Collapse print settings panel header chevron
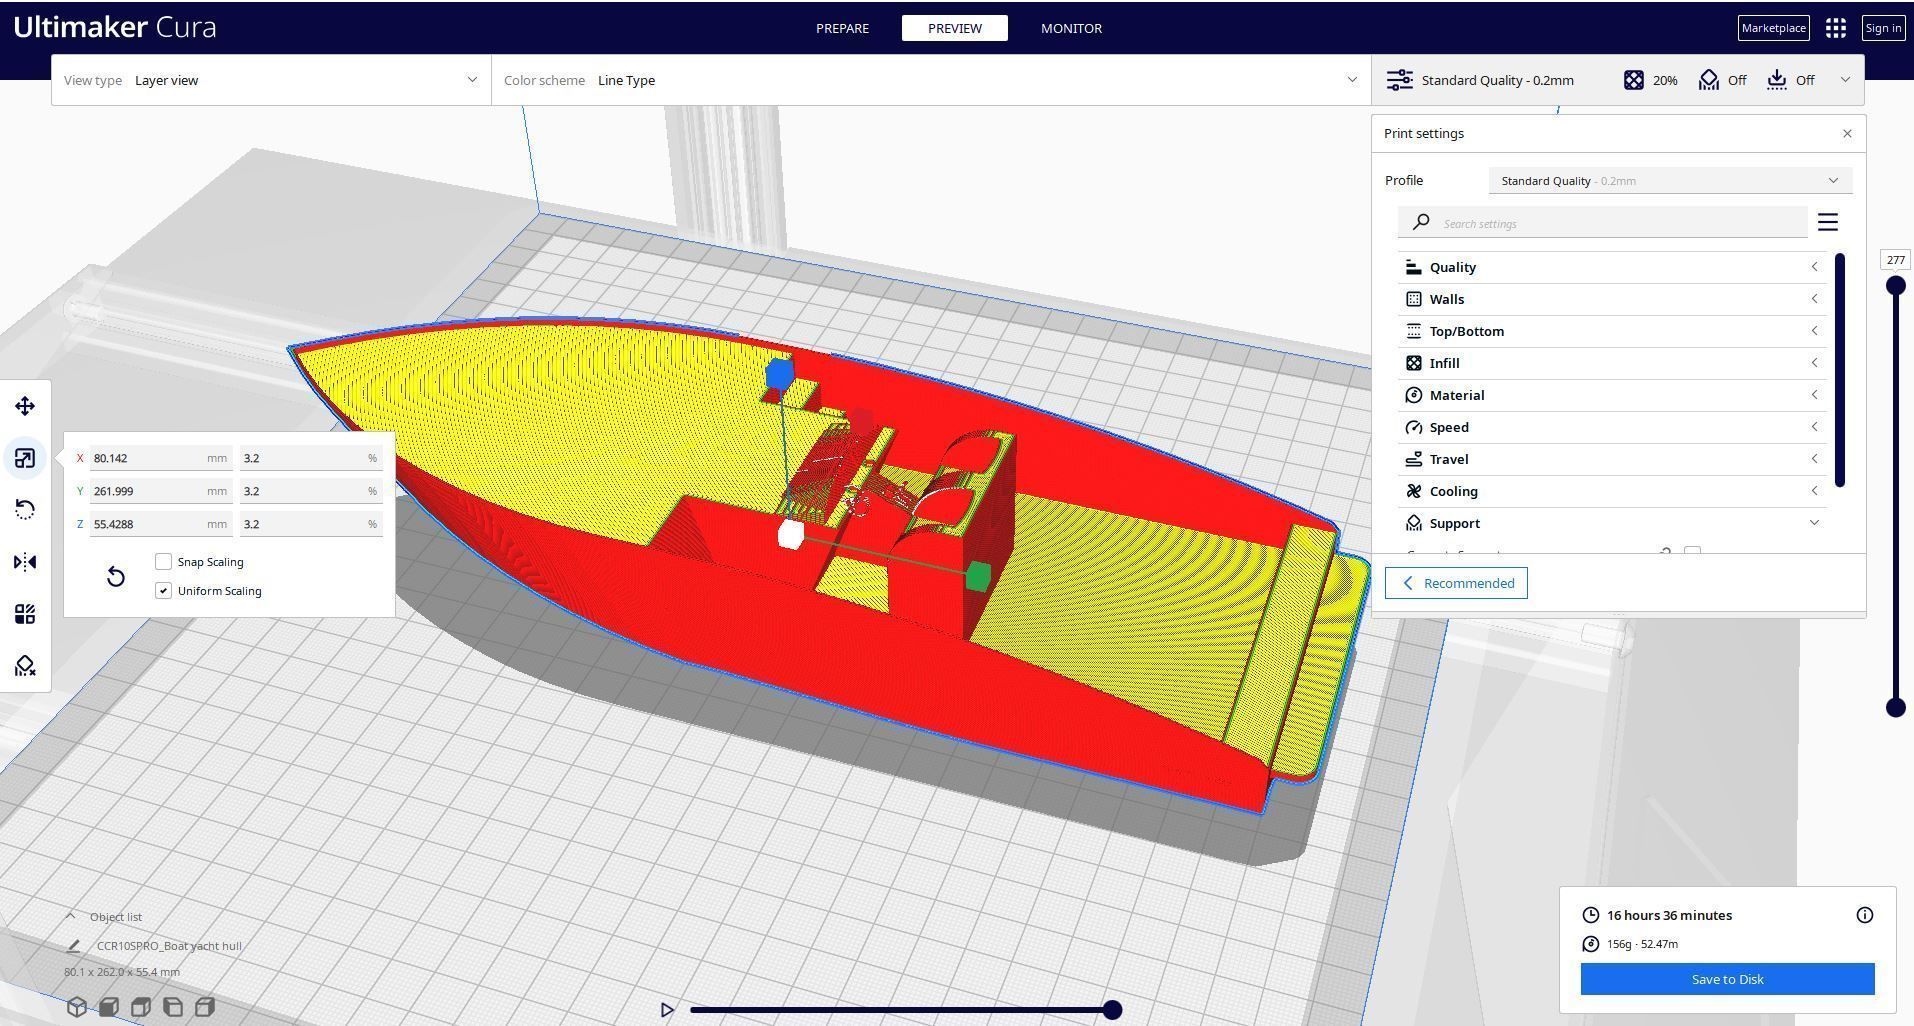The width and height of the screenshot is (1914, 1026). (x=1845, y=80)
